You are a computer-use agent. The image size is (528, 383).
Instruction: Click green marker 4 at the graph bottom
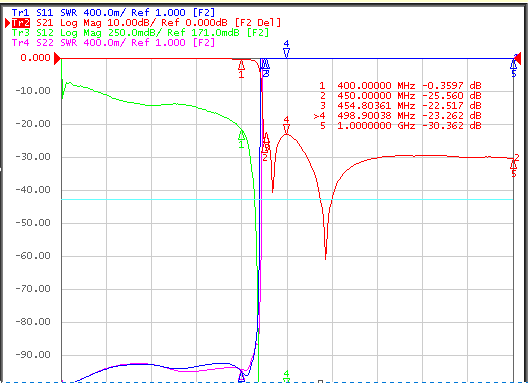[286, 380]
